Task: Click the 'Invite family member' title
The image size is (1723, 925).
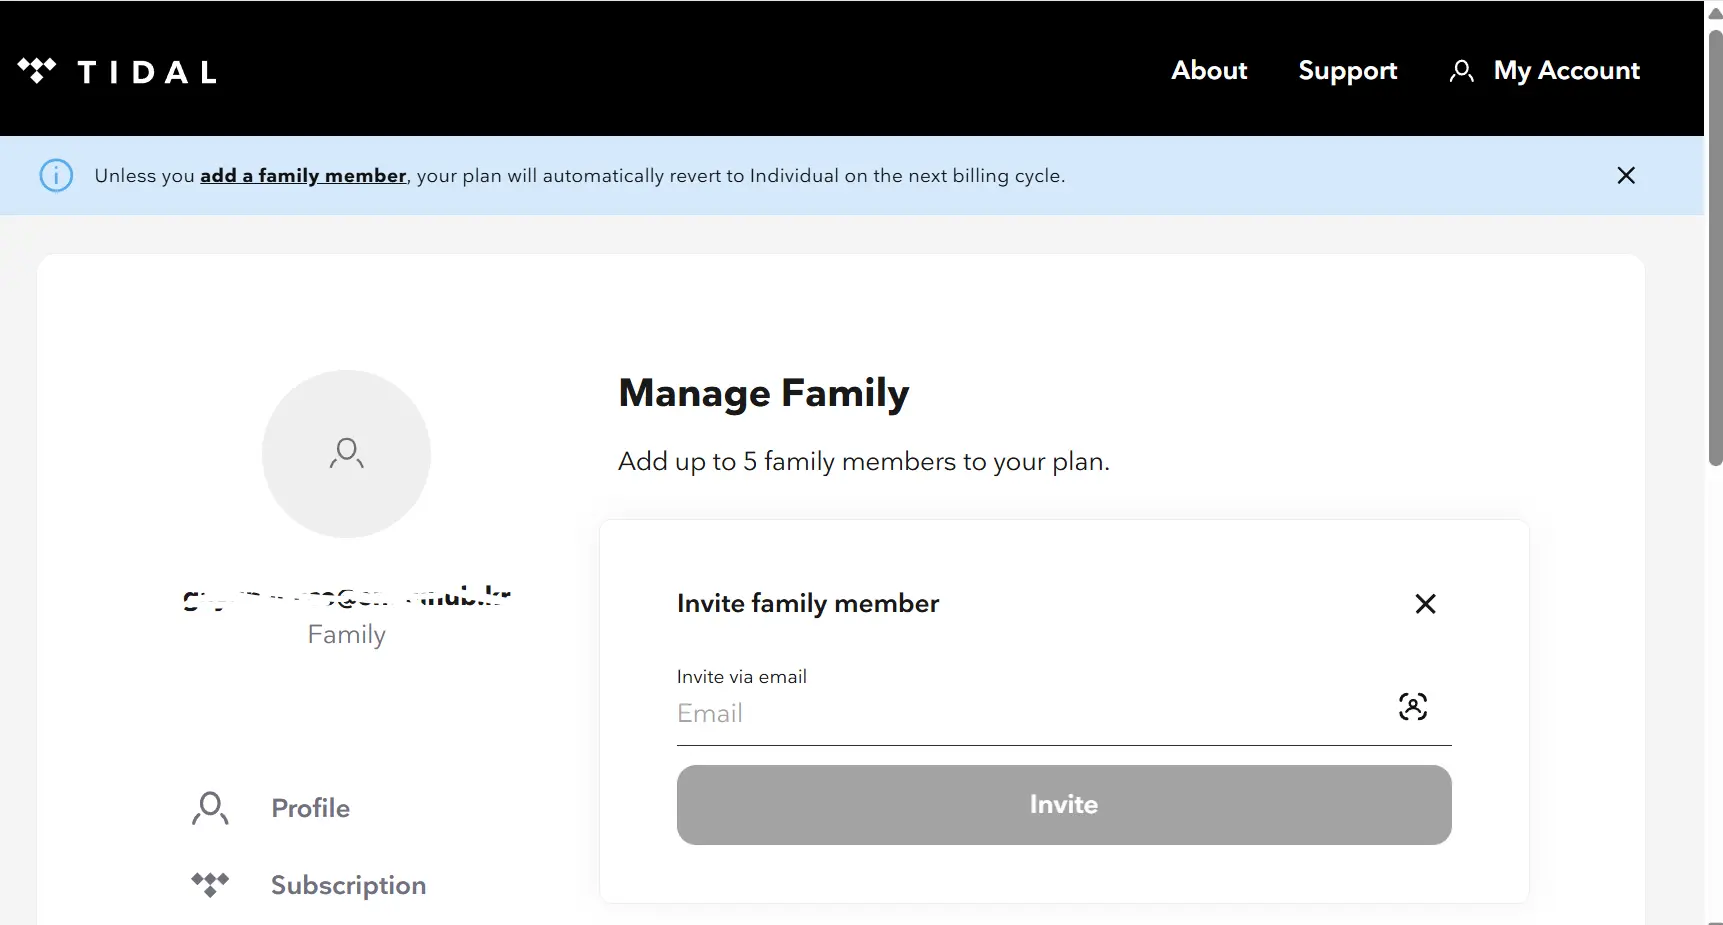Action: pyautogui.click(x=808, y=604)
